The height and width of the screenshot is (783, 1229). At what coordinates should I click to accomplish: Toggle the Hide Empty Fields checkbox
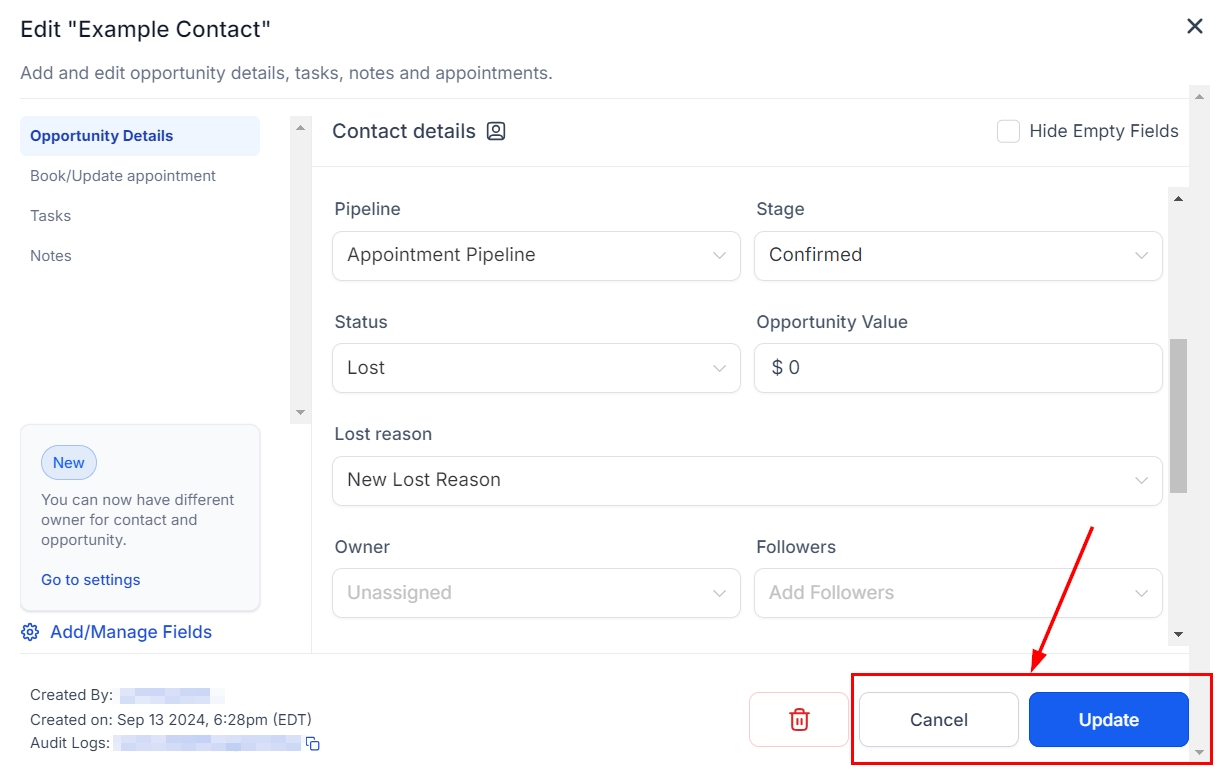point(1008,131)
